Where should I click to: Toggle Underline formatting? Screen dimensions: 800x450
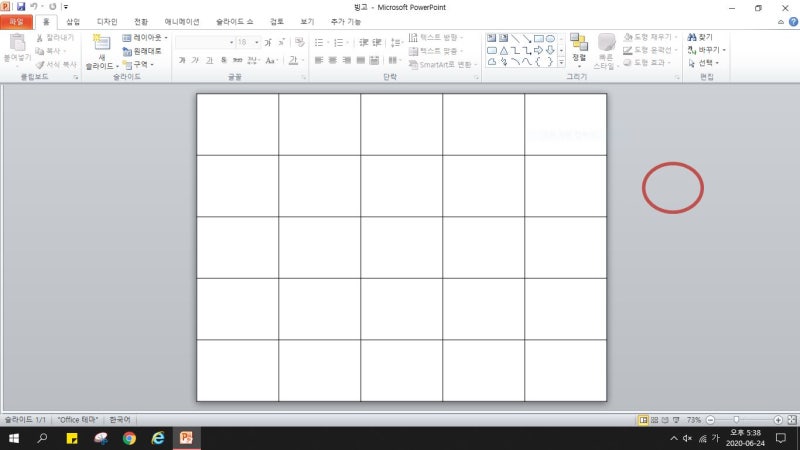tap(209, 60)
